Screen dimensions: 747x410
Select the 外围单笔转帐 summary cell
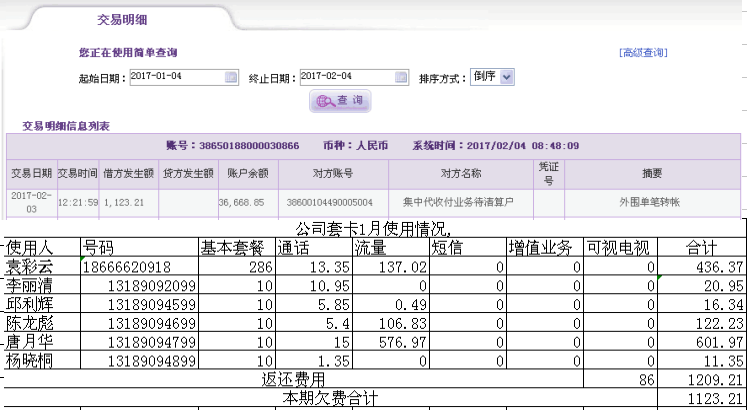(x=652, y=202)
